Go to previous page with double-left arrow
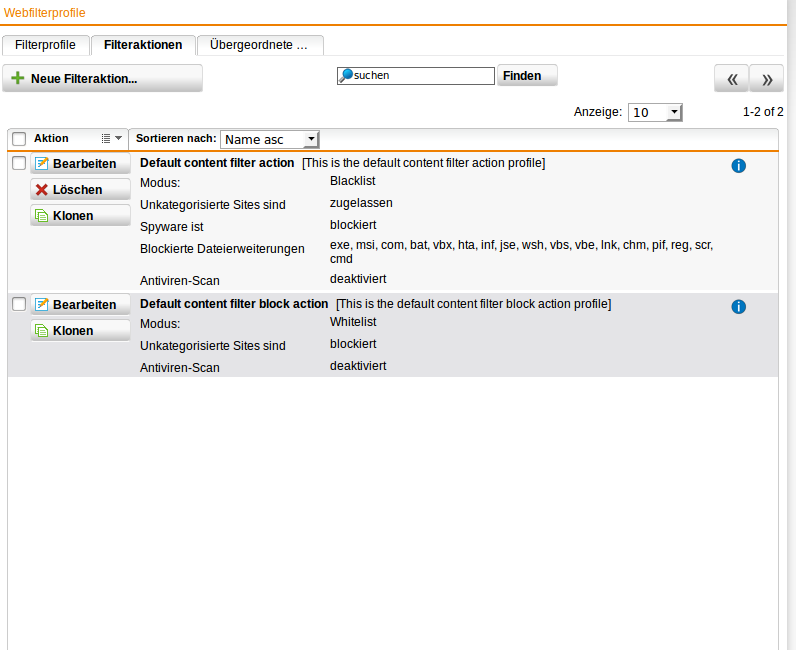796x650 pixels. coord(731,79)
